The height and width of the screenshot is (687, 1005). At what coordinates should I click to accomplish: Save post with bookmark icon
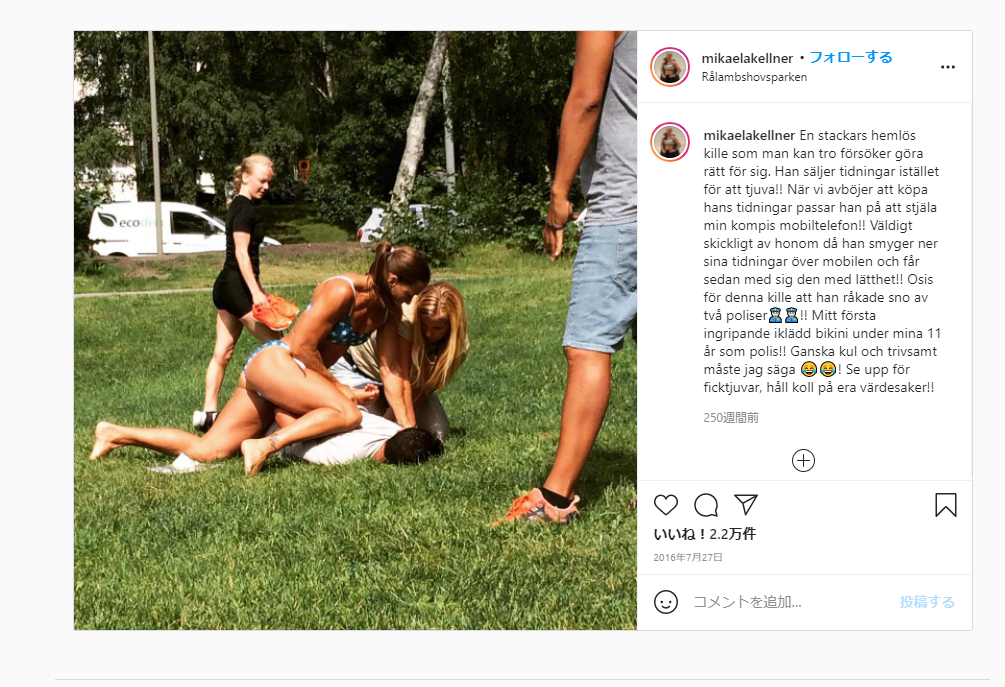tap(945, 505)
